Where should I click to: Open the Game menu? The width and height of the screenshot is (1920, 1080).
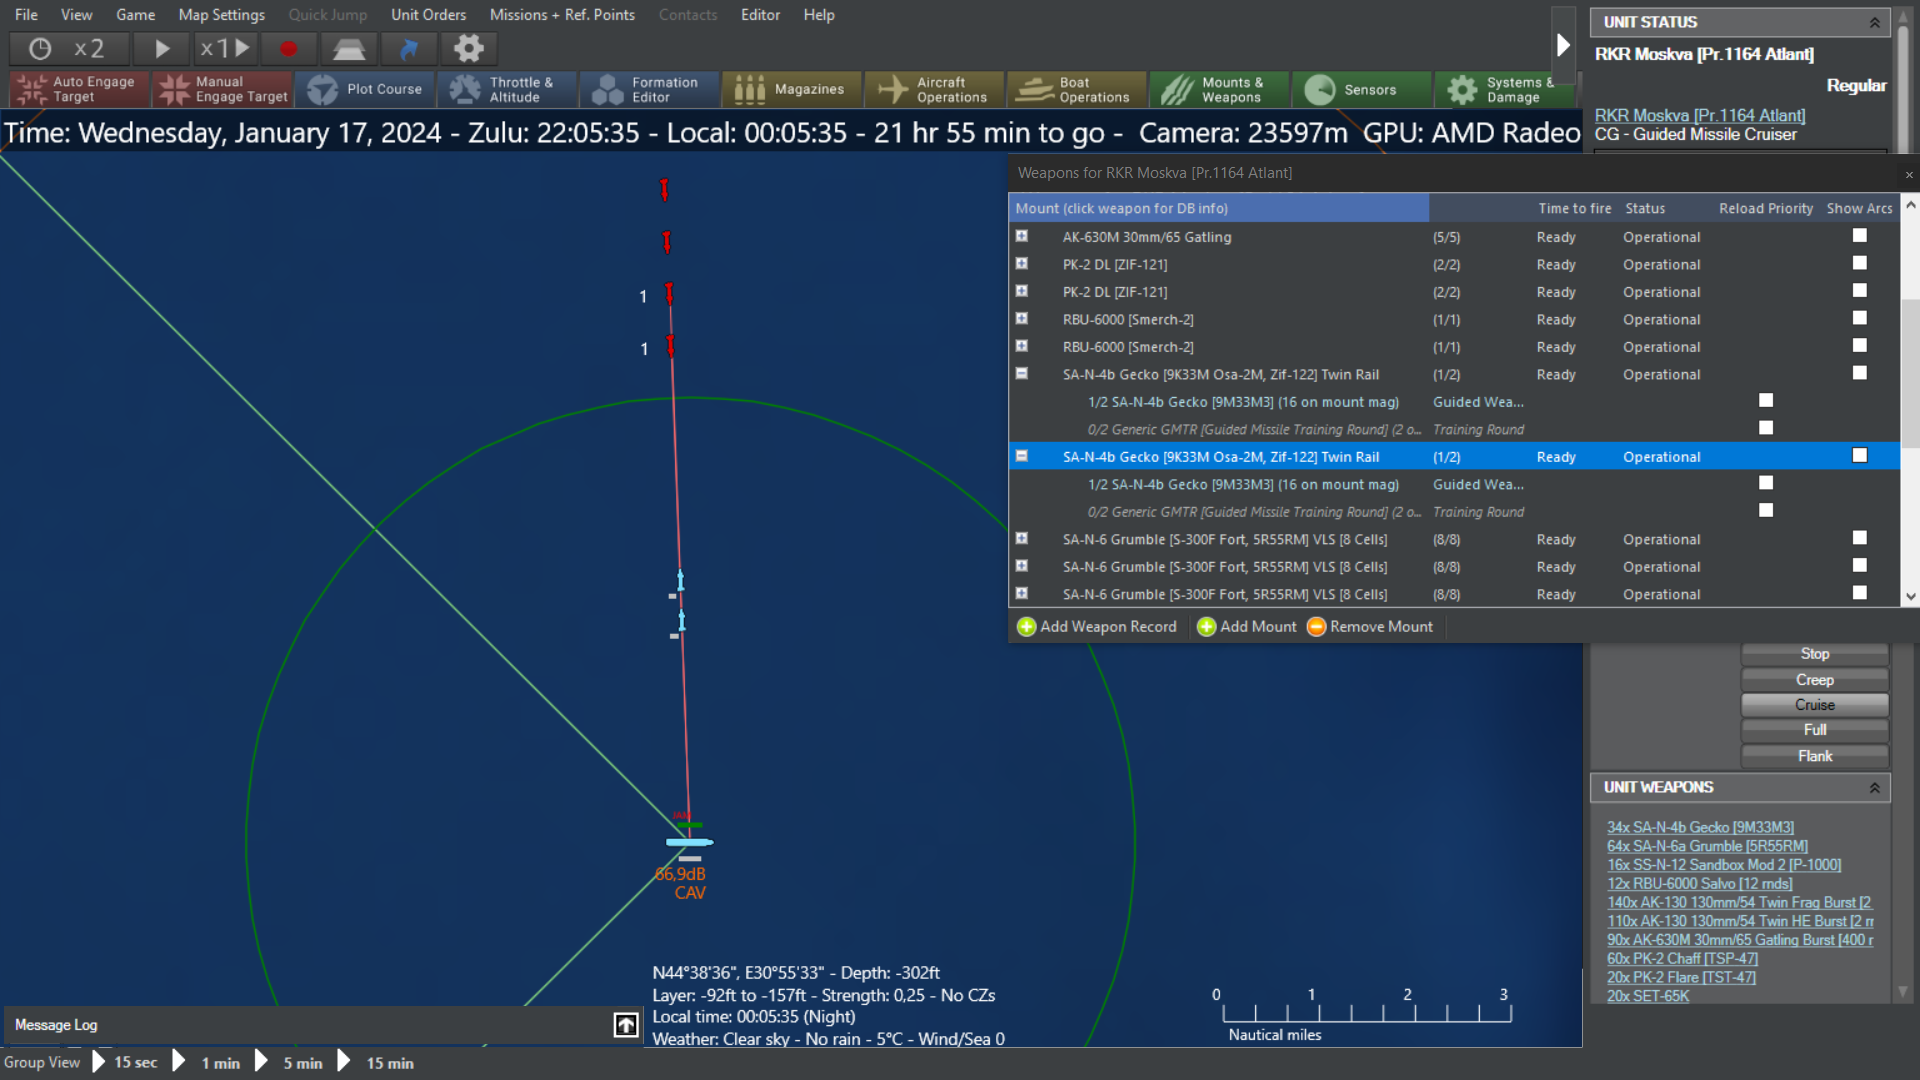pos(136,15)
